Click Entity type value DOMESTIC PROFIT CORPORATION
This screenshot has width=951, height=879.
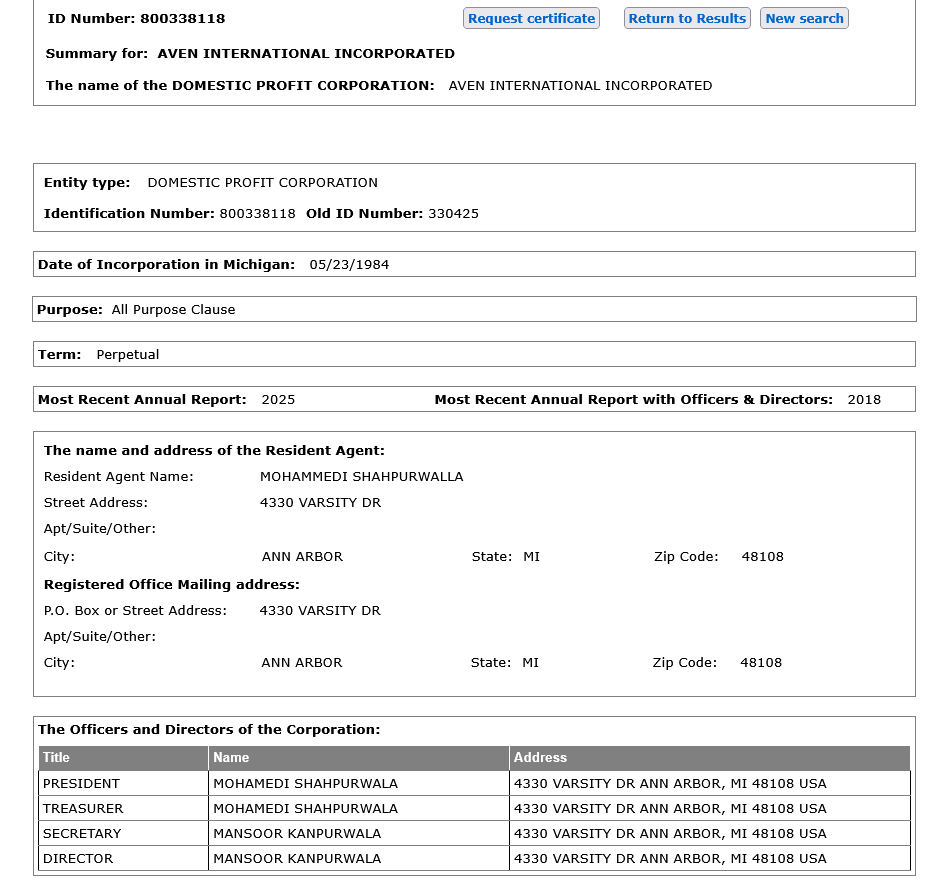(x=263, y=183)
